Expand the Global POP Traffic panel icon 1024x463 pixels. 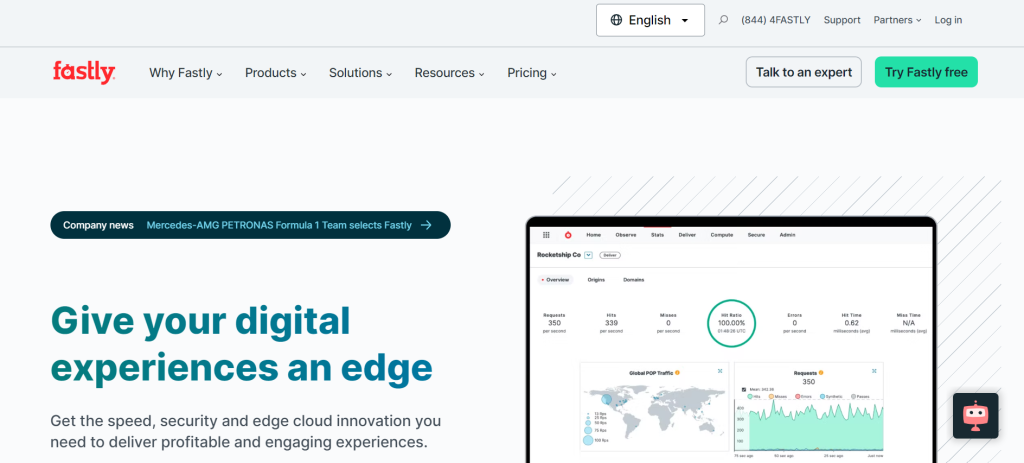720,371
